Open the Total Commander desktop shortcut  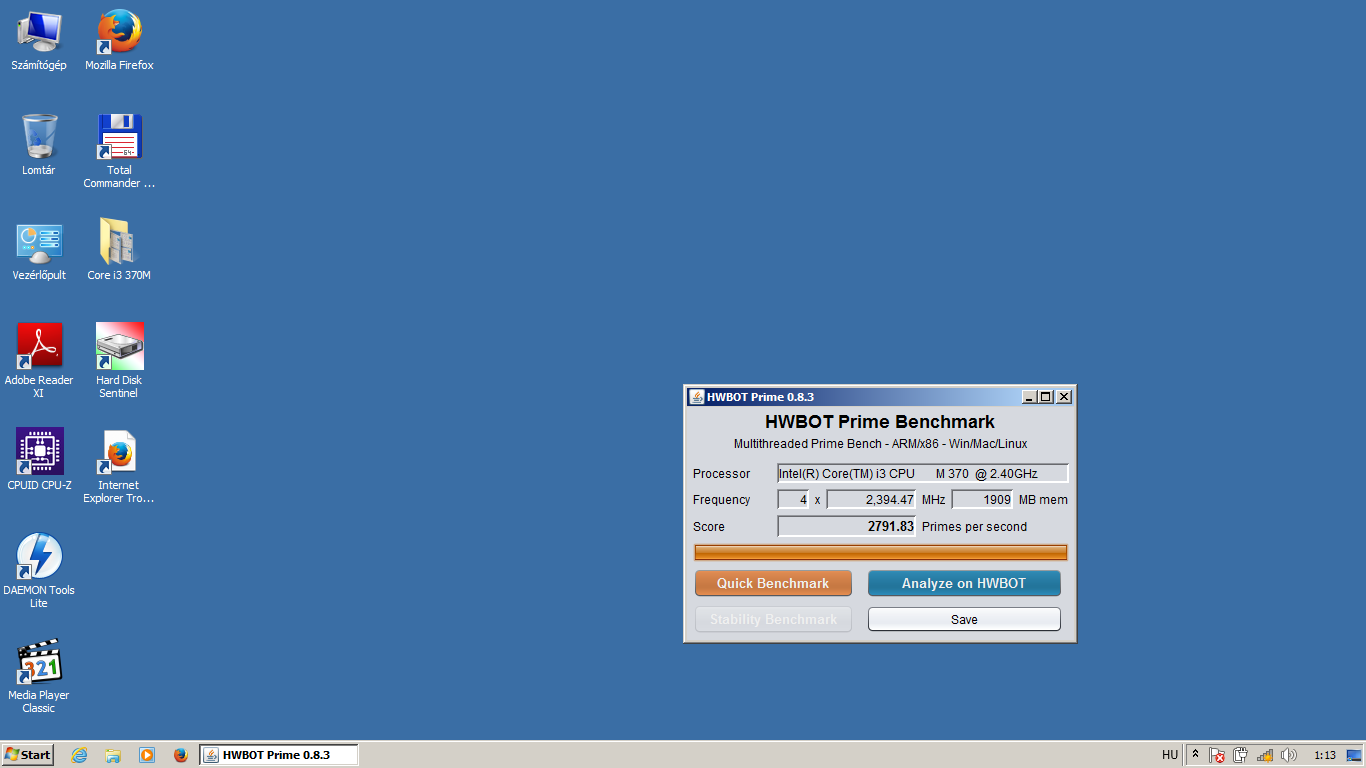119,151
